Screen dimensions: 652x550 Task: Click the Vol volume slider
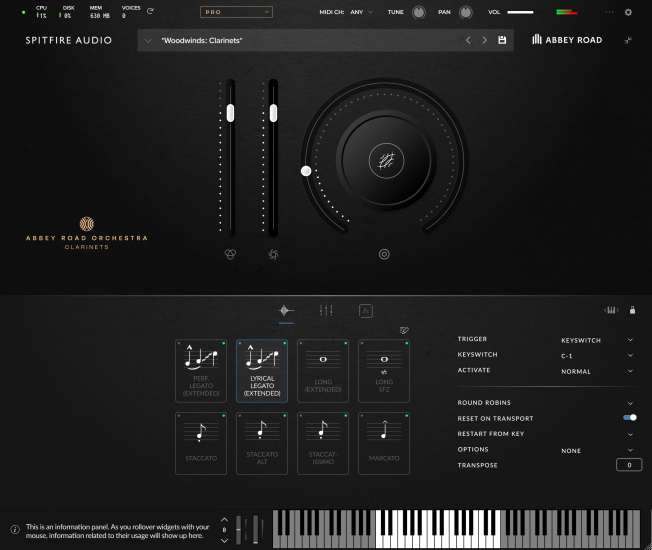tap(520, 12)
